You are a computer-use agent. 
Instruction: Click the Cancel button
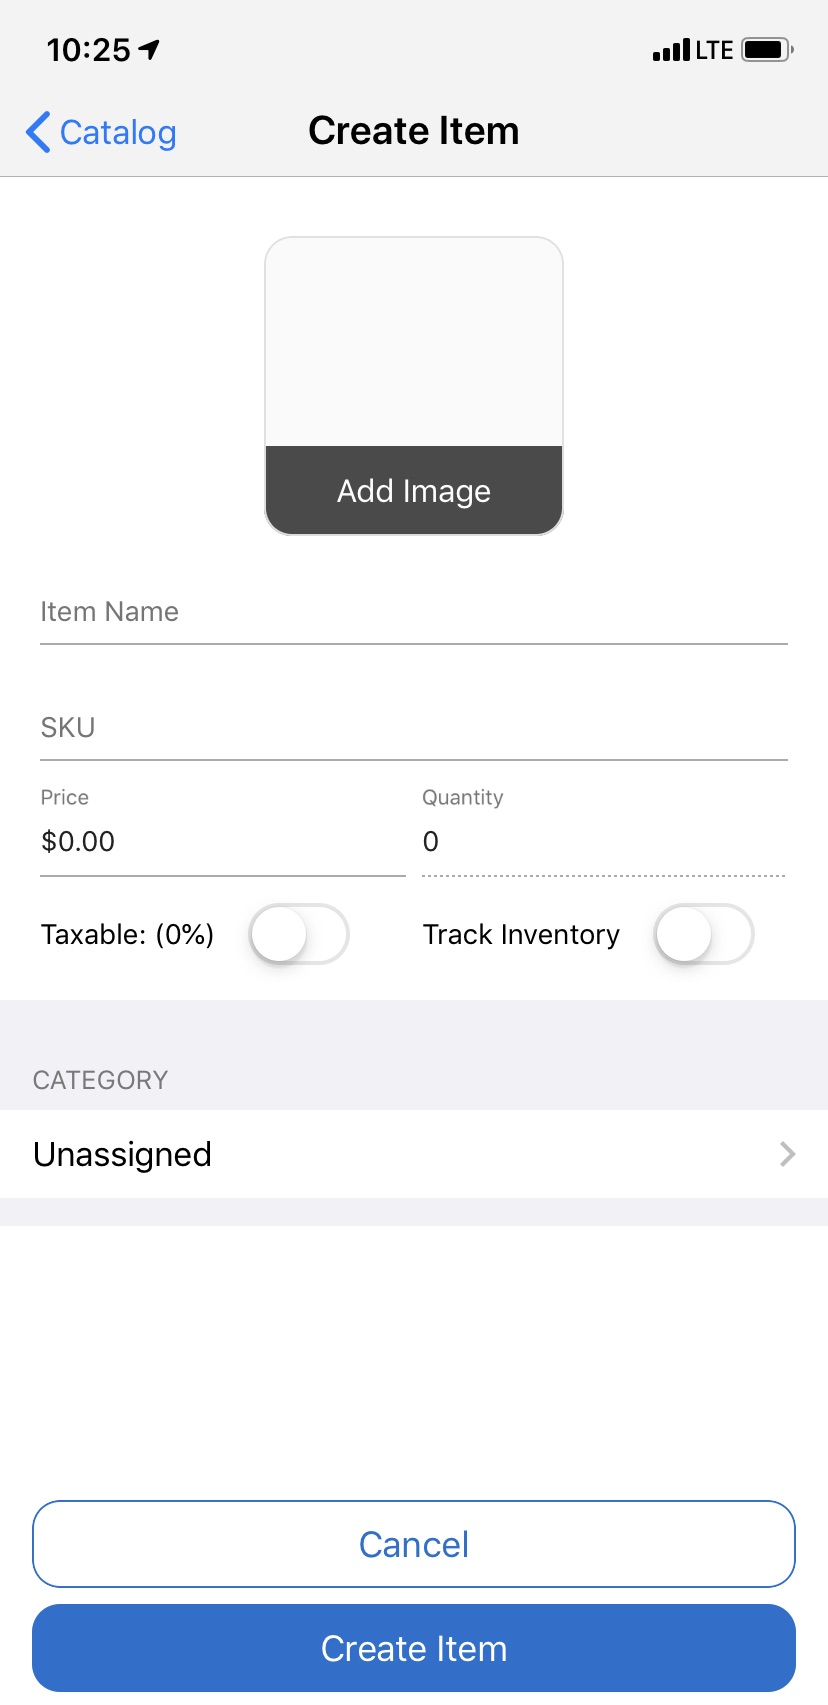pyautogui.click(x=414, y=1544)
